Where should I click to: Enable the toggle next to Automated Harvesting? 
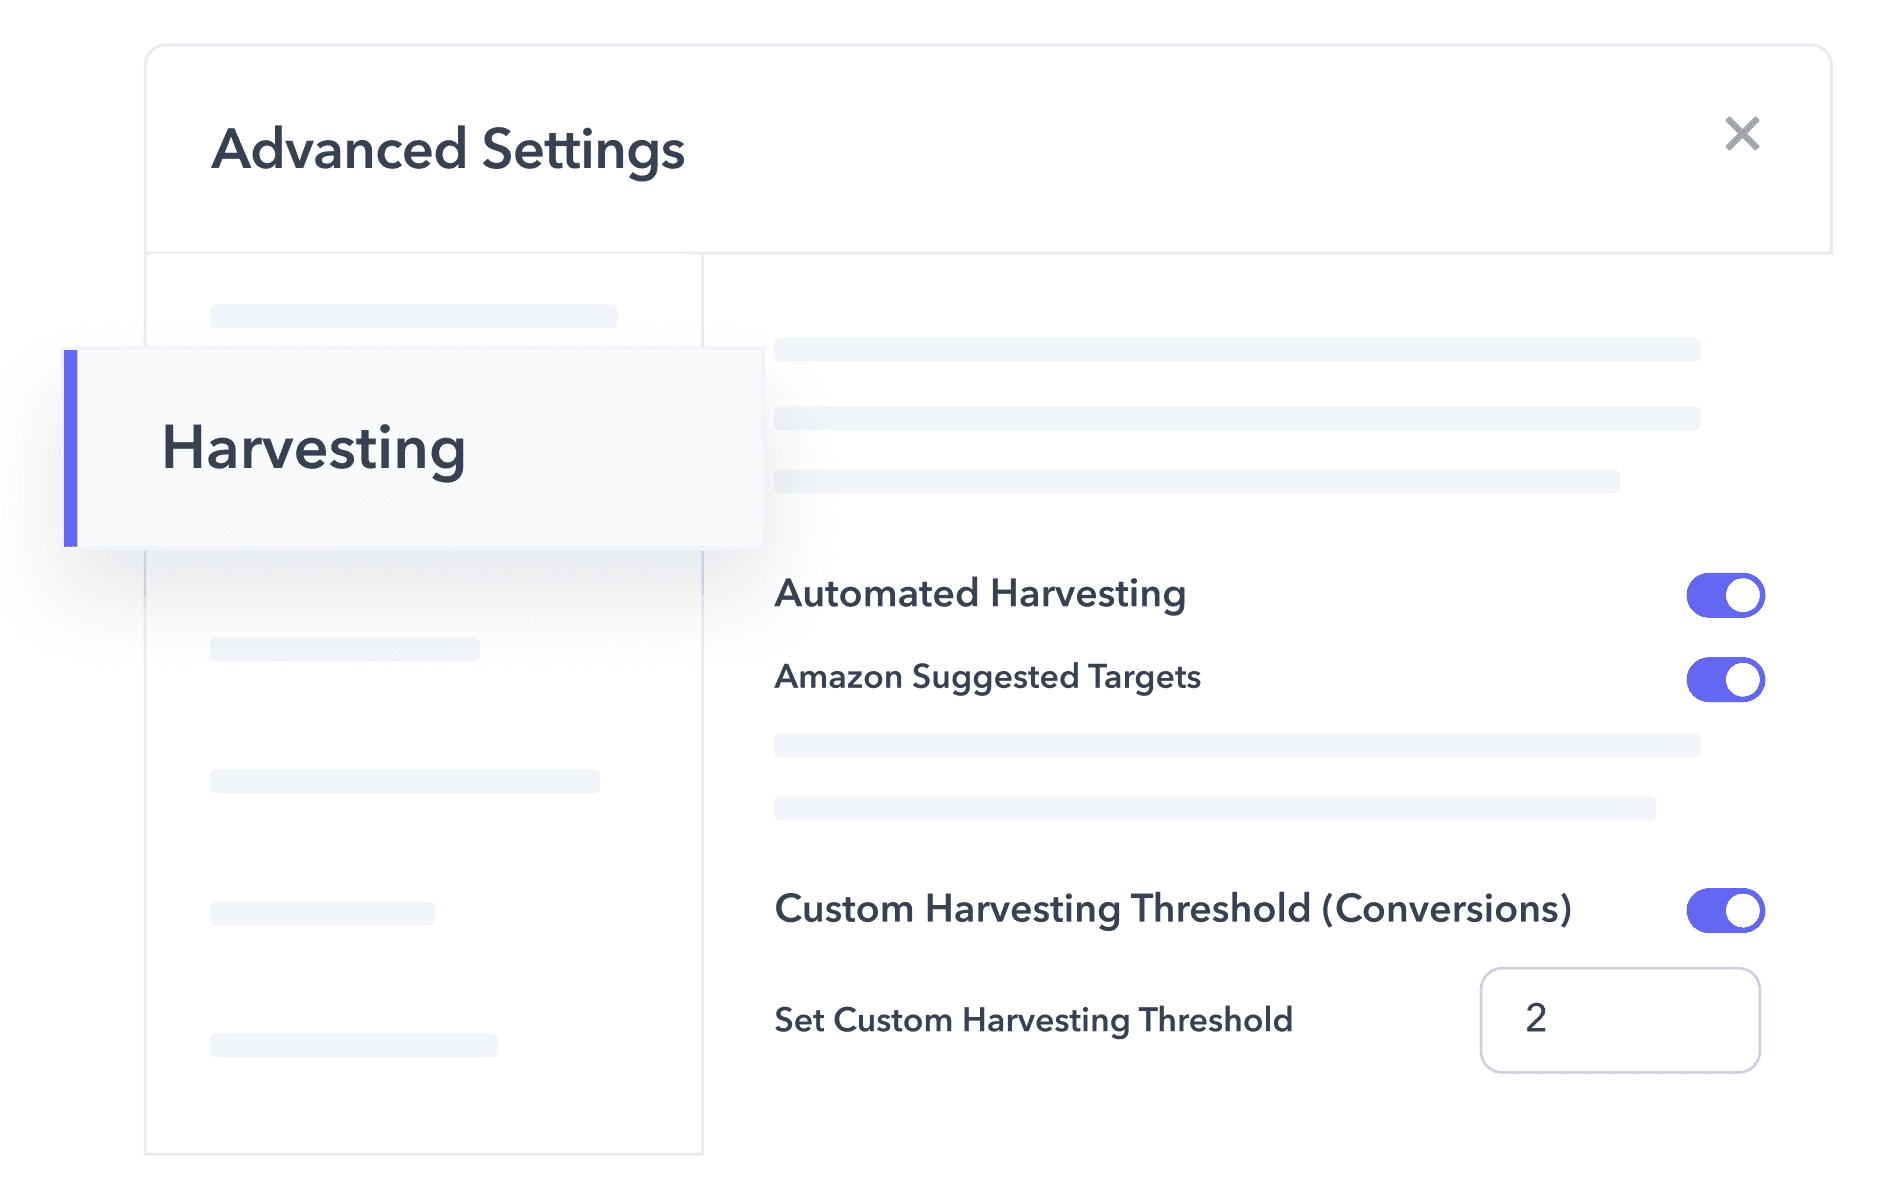pos(1724,594)
